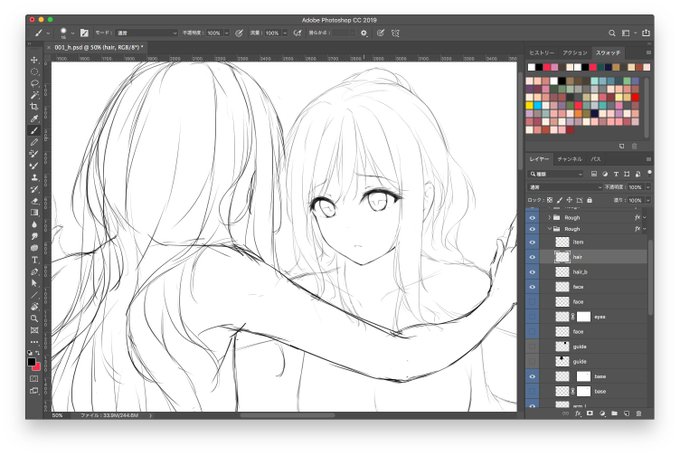Viewport: 680px width, 456px height.
Task: Switch to the Actions (アクション) tab
Action: [x=575, y=52]
